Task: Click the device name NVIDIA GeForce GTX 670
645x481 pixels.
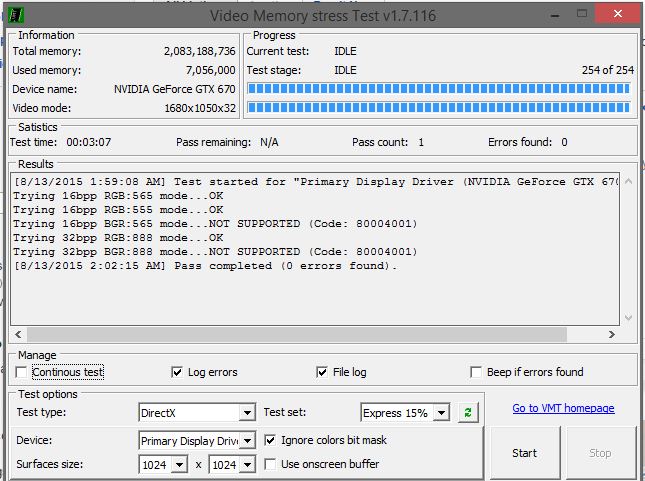Action: [175, 89]
